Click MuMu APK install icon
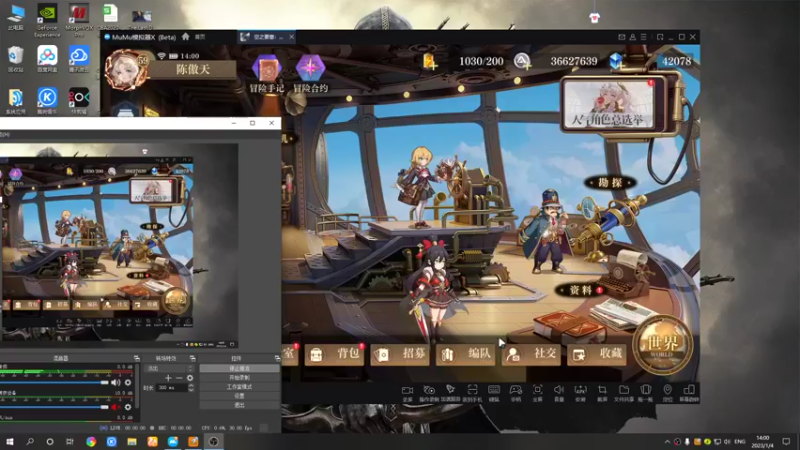The image size is (800, 450). click(581, 392)
